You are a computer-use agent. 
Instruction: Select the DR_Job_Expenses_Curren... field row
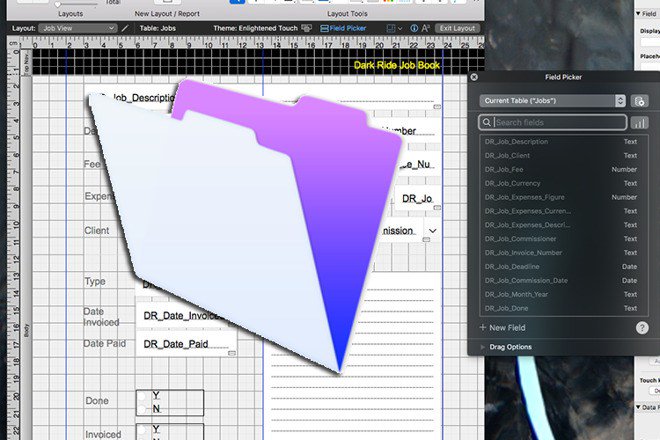pos(563,211)
